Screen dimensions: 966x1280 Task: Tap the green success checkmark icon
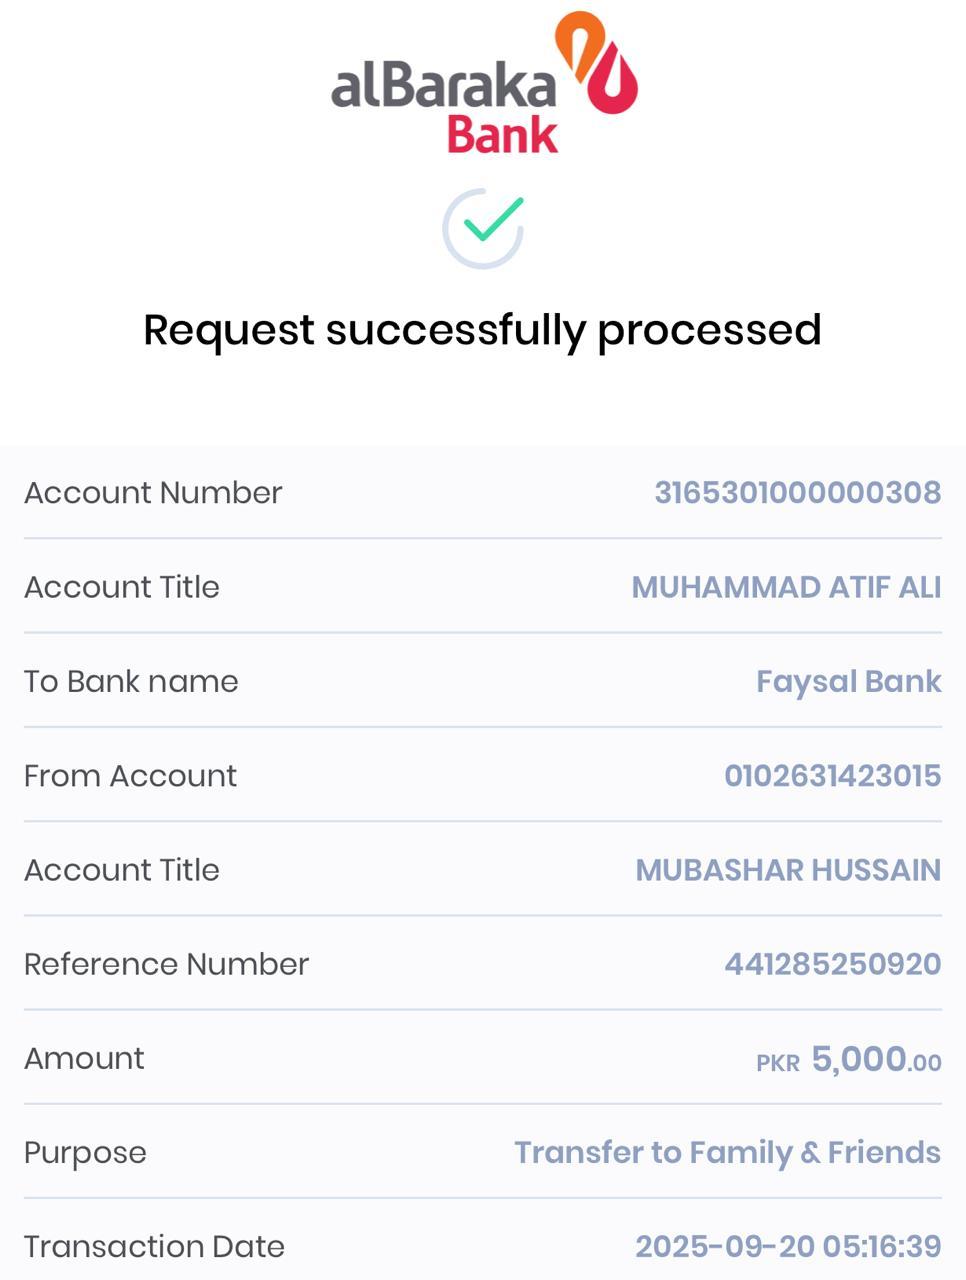coord(484,228)
